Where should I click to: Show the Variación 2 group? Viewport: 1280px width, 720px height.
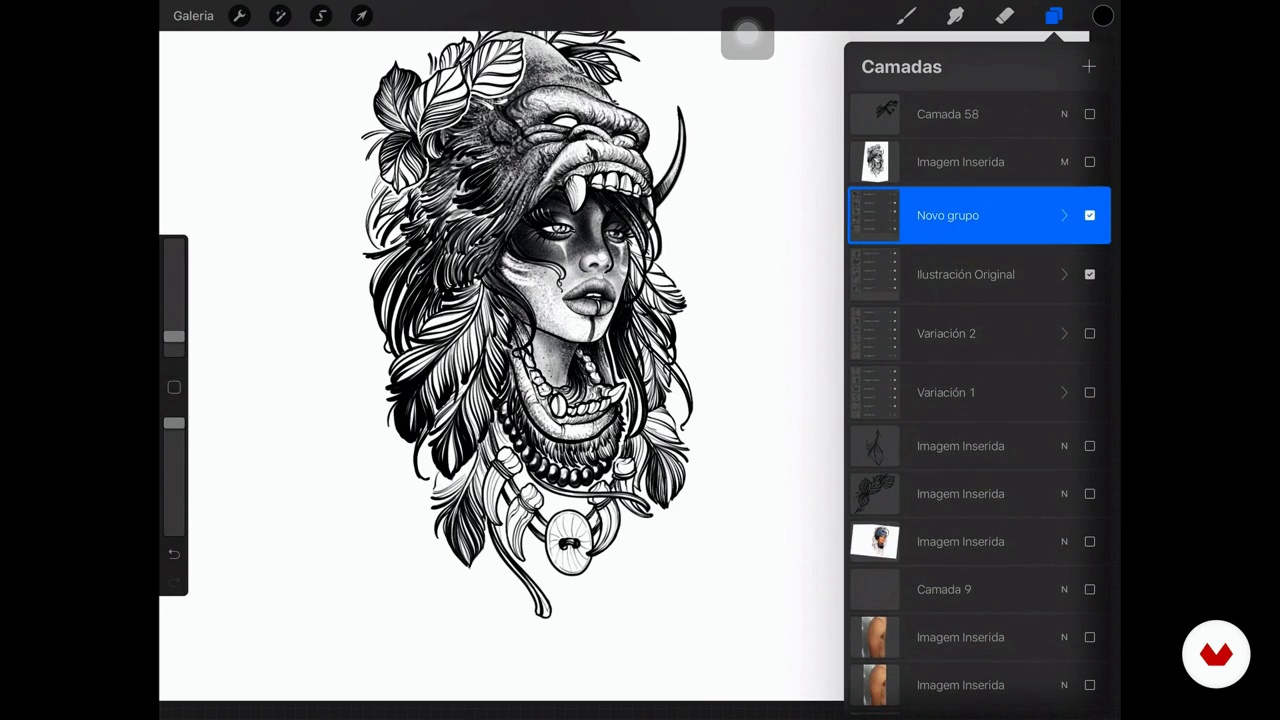click(1090, 333)
